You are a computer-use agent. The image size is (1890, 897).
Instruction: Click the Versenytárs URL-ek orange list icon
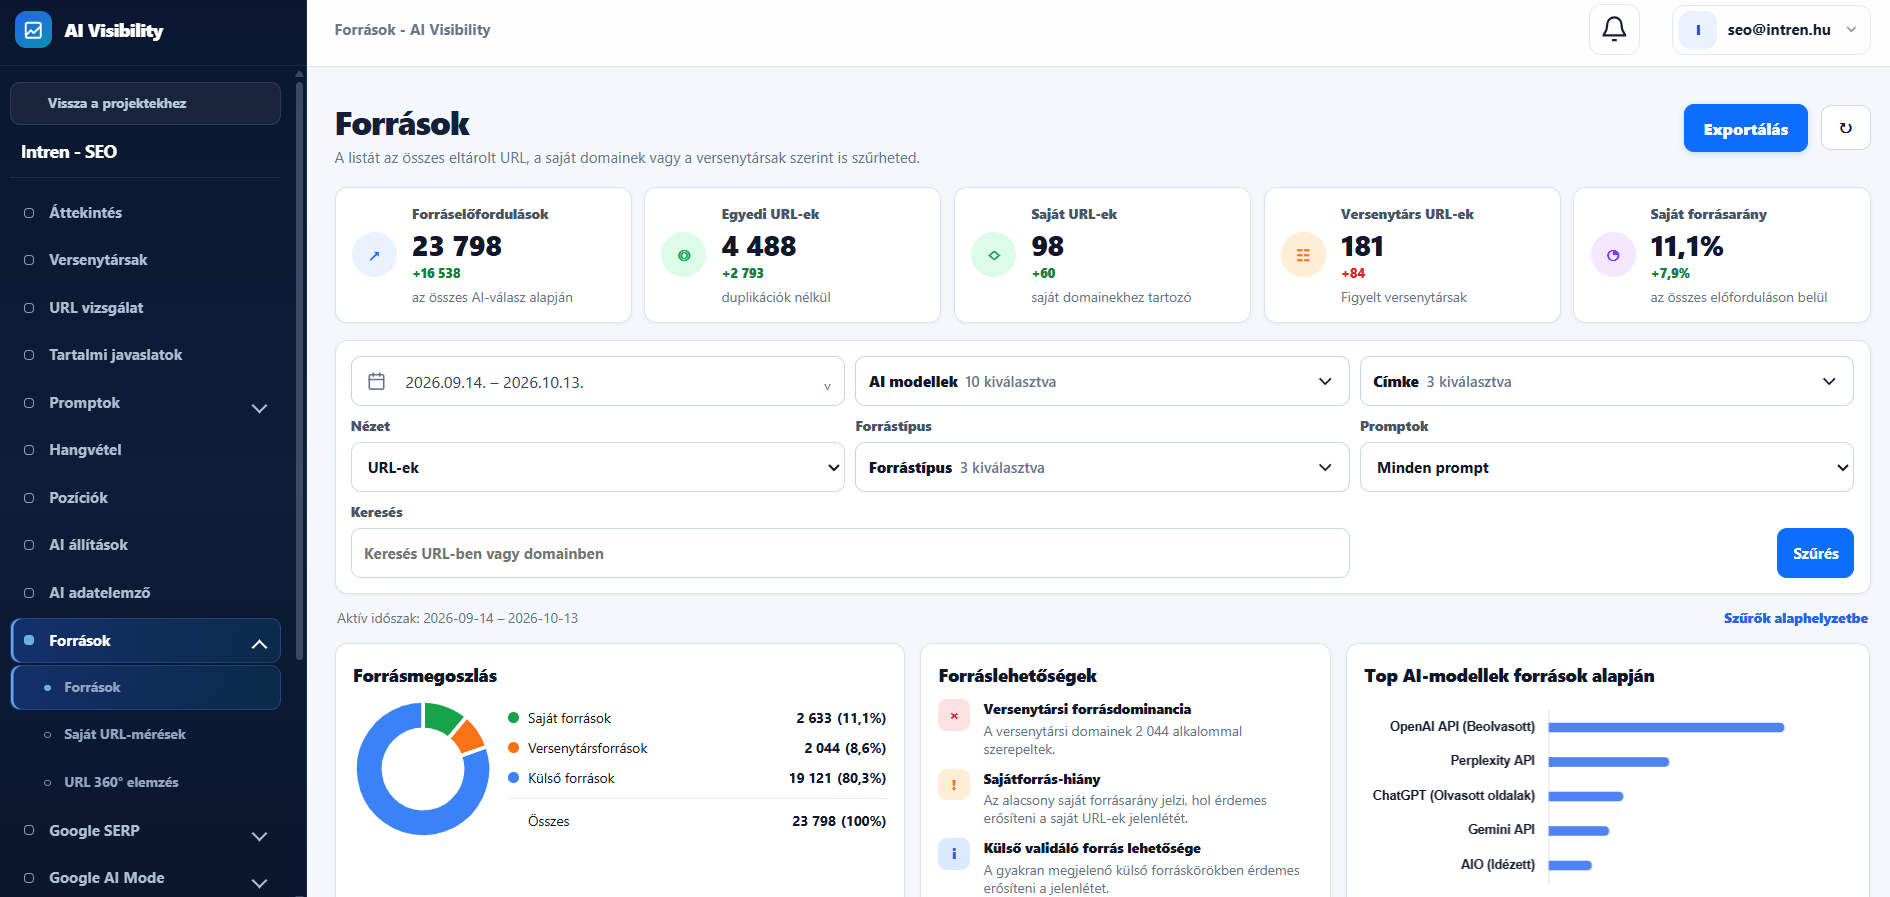[1303, 255]
